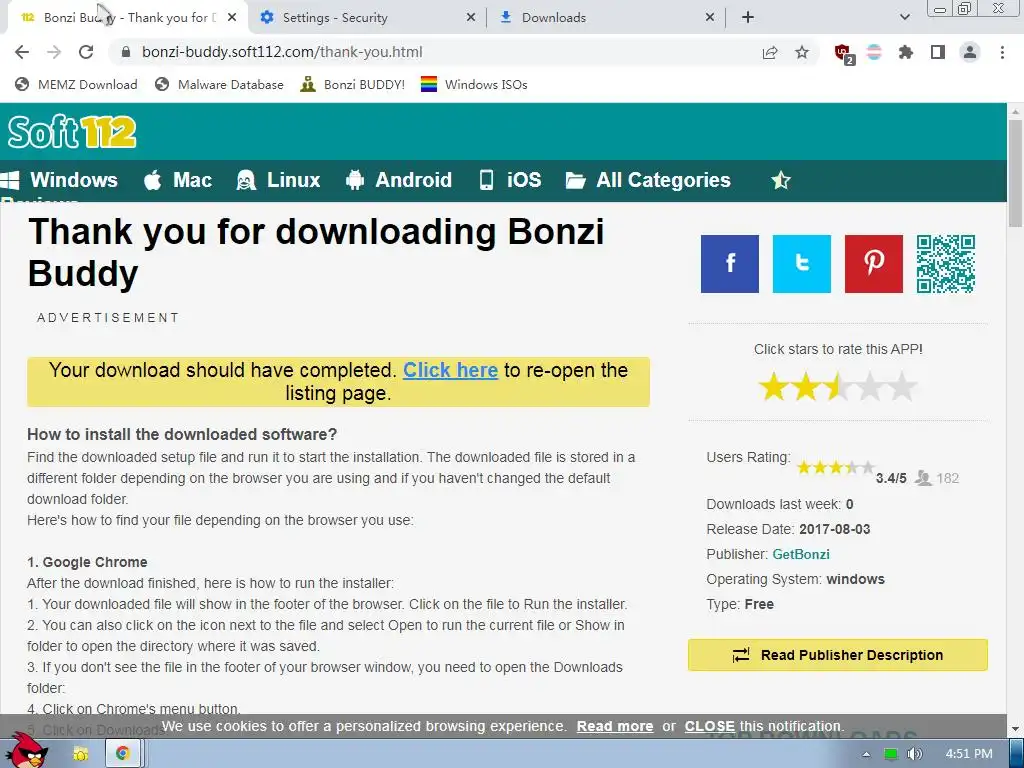Toggle the side panel icon

(x=938, y=52)
